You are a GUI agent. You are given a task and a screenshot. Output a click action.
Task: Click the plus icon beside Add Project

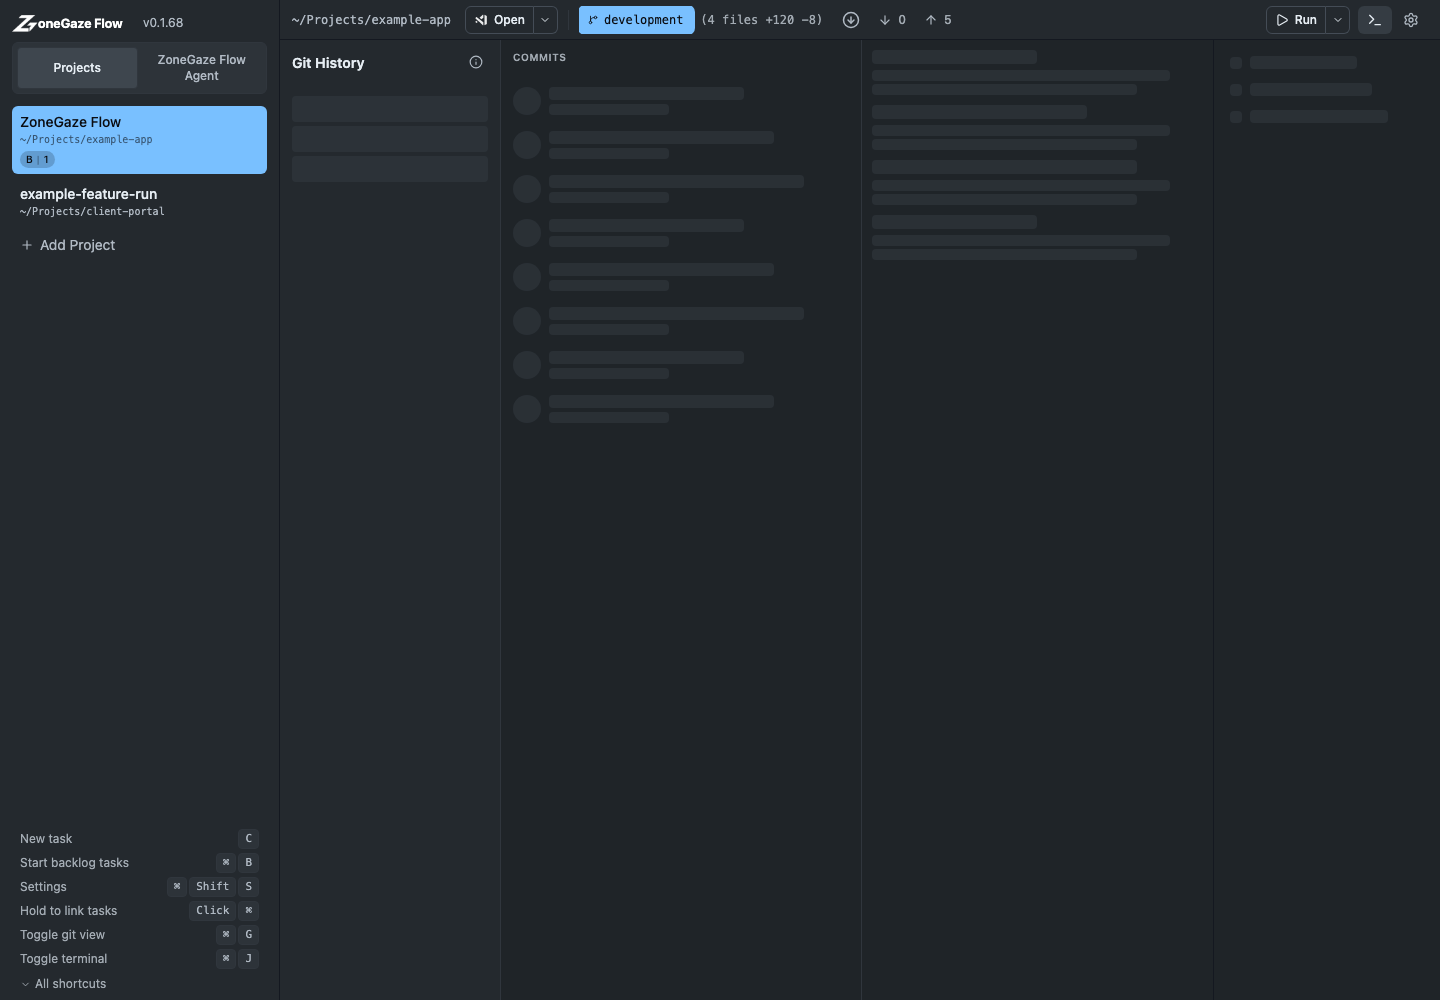coord(27,245)
